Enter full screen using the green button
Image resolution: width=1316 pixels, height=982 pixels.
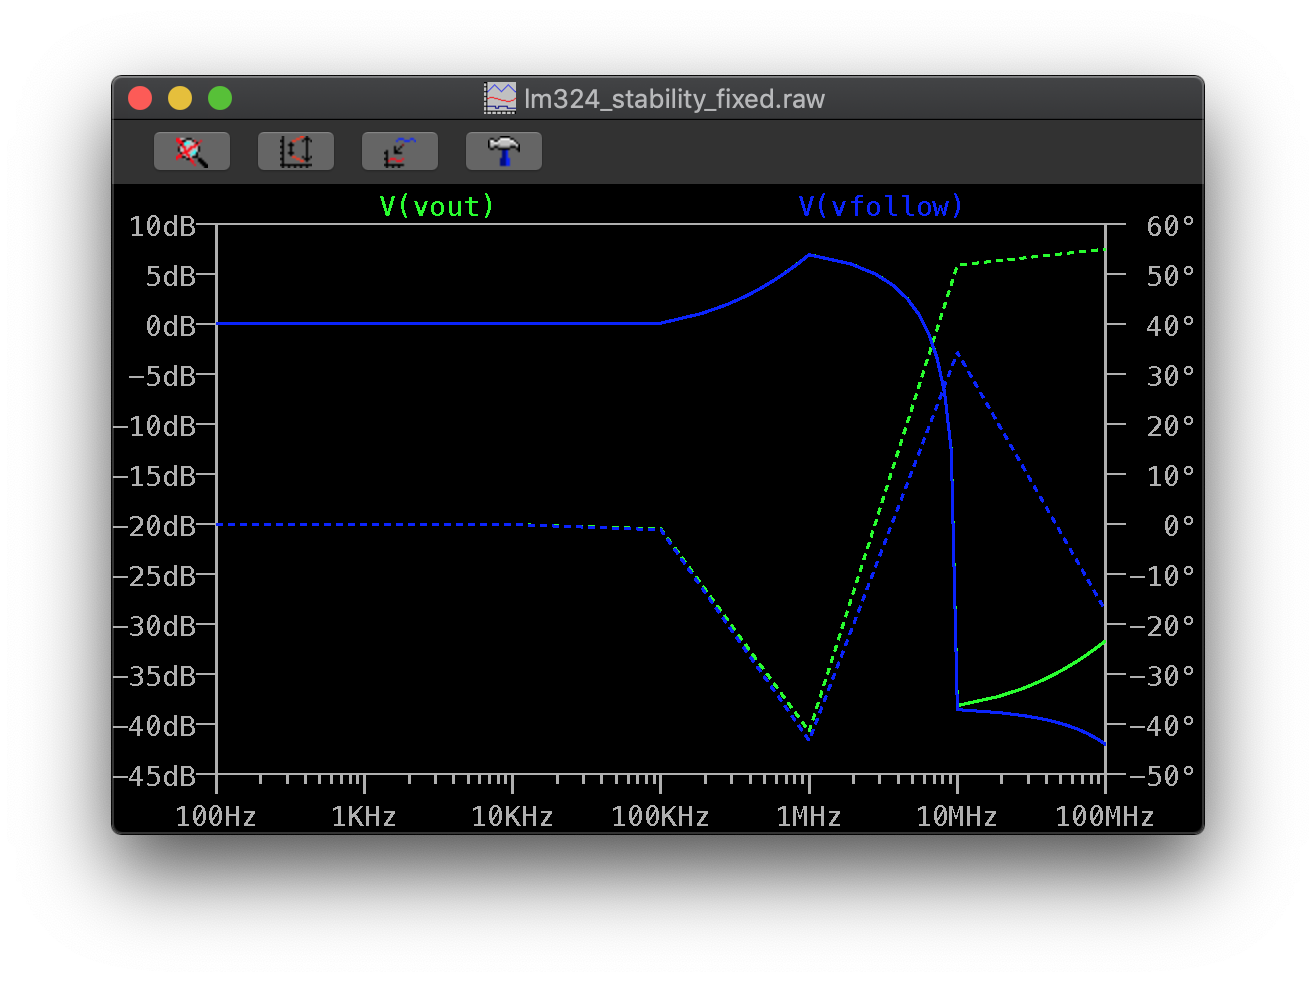(220, 98)
